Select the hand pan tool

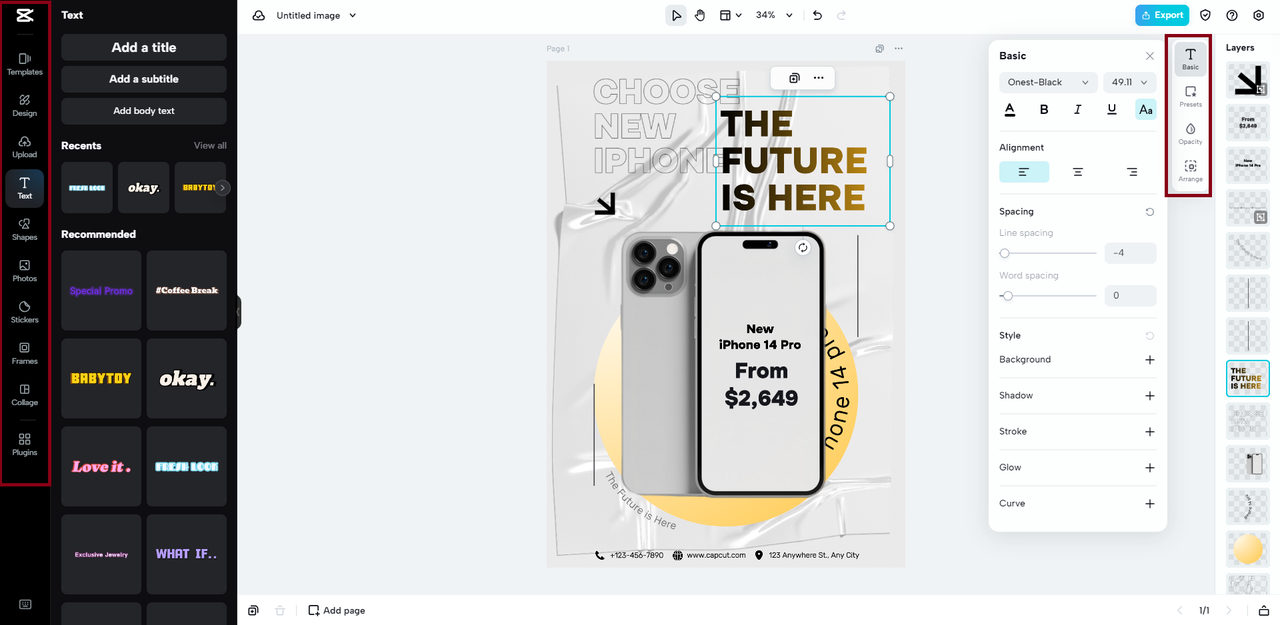coord(700,15)
